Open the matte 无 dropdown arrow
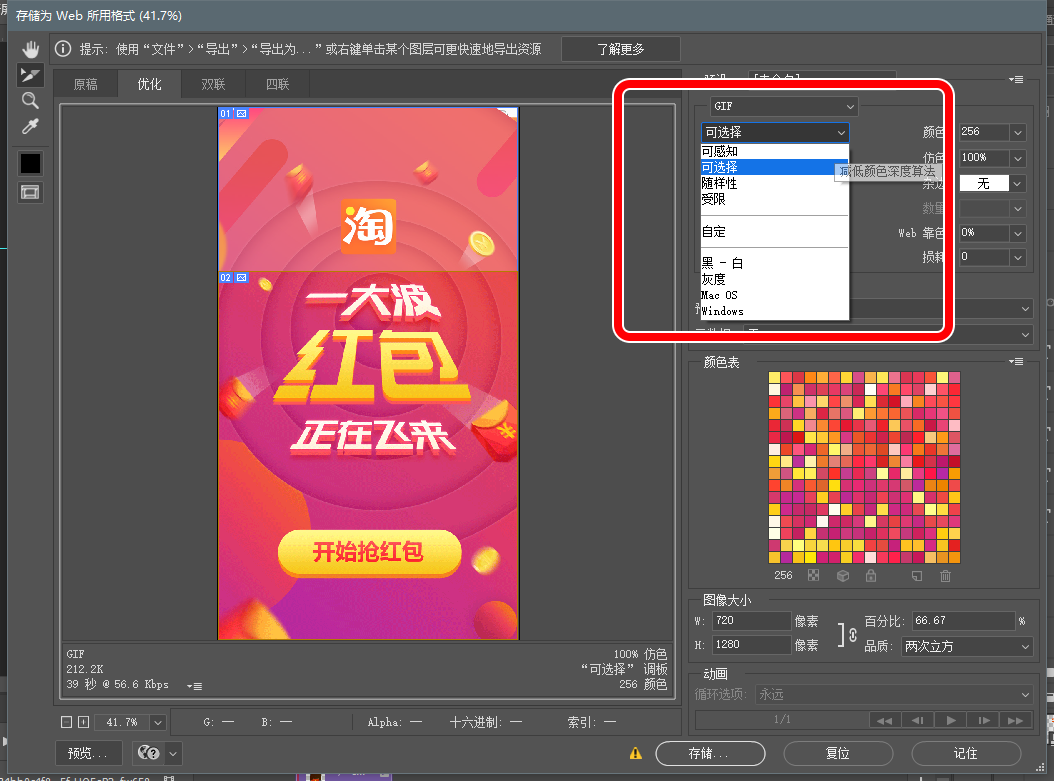 (1018, 183)
